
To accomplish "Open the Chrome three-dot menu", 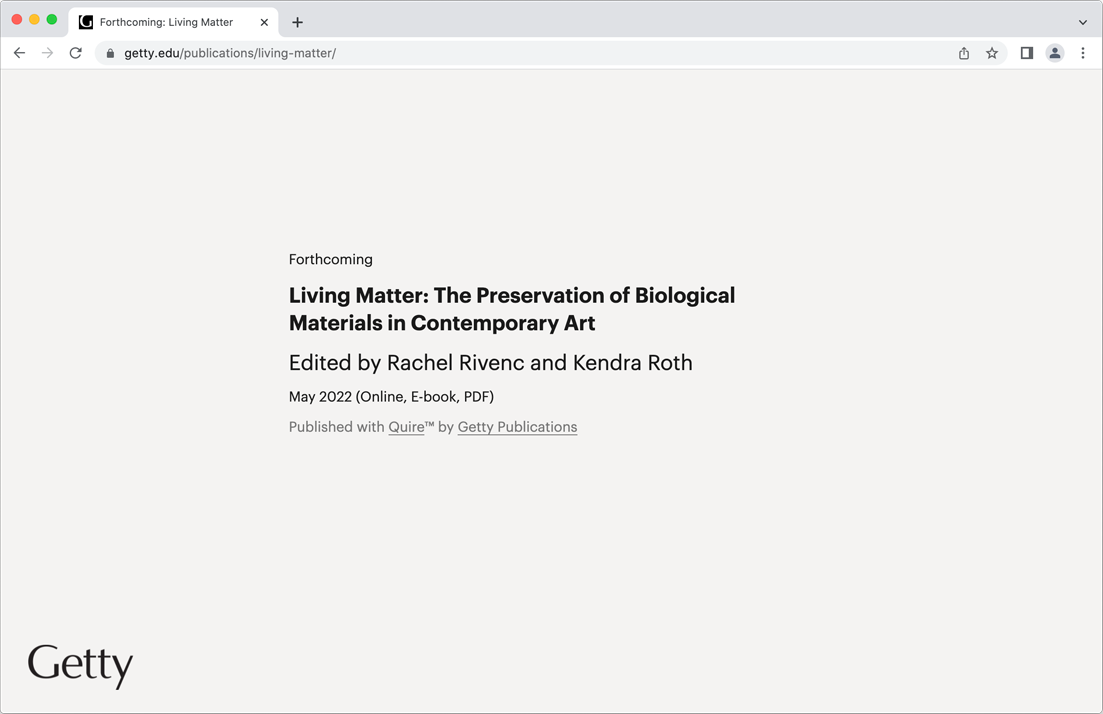I will pyautogui.click(x=1082, y=53).
